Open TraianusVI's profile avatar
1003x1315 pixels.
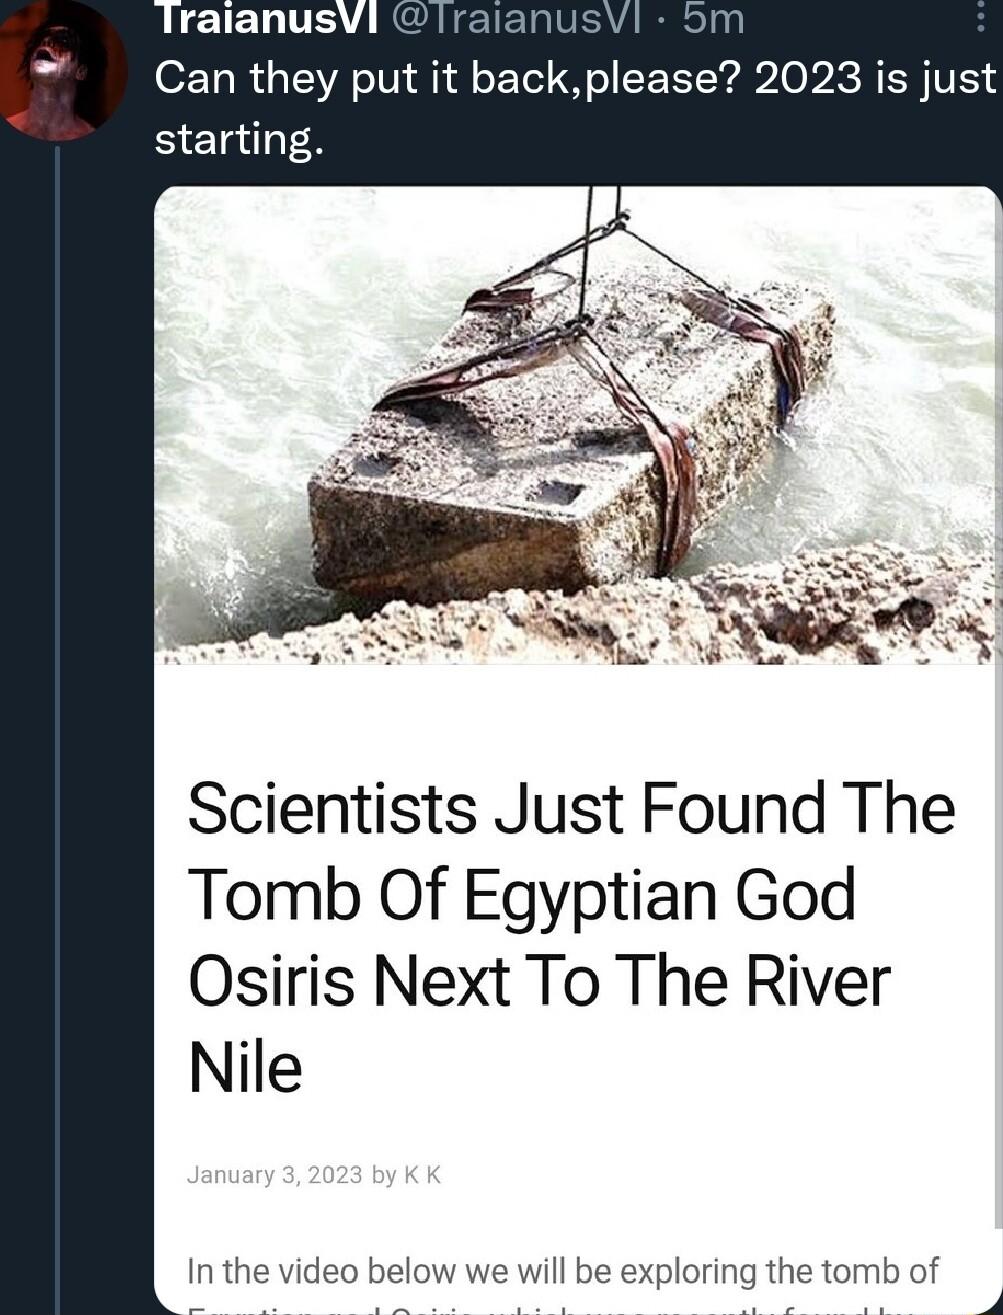(x=62, y=68)
